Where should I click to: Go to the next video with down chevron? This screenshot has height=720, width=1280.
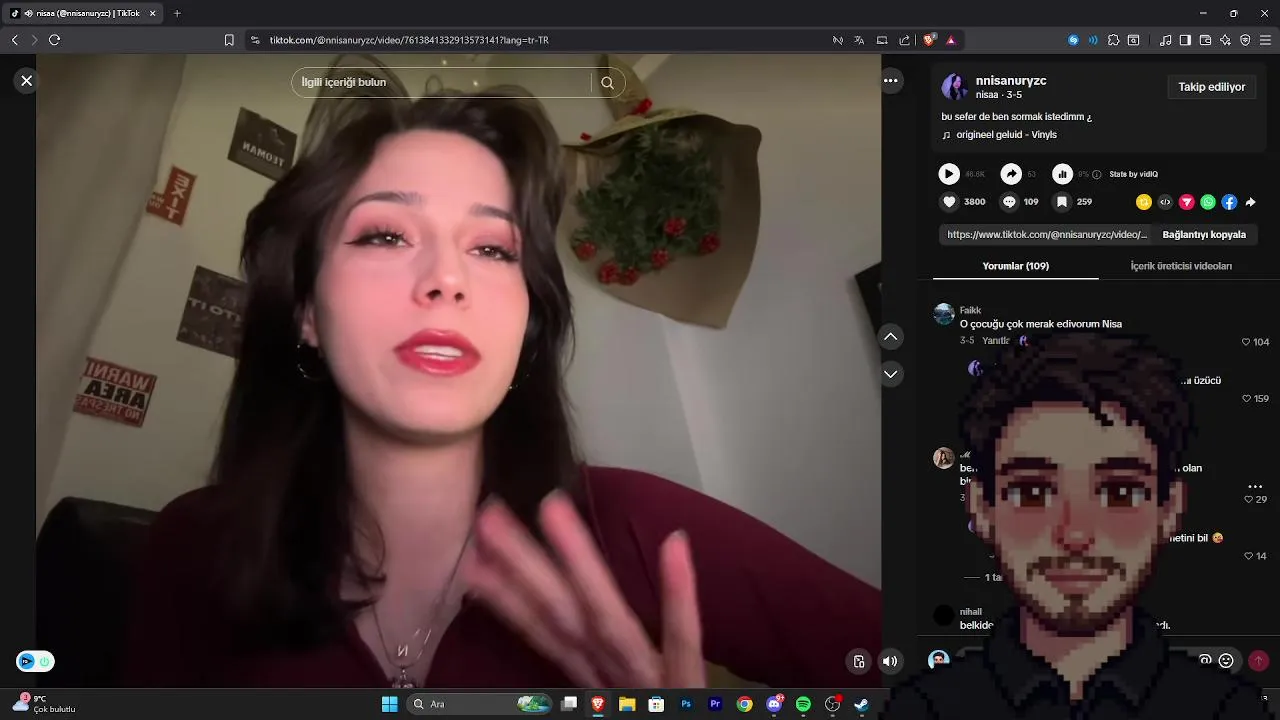pos(890,374)
